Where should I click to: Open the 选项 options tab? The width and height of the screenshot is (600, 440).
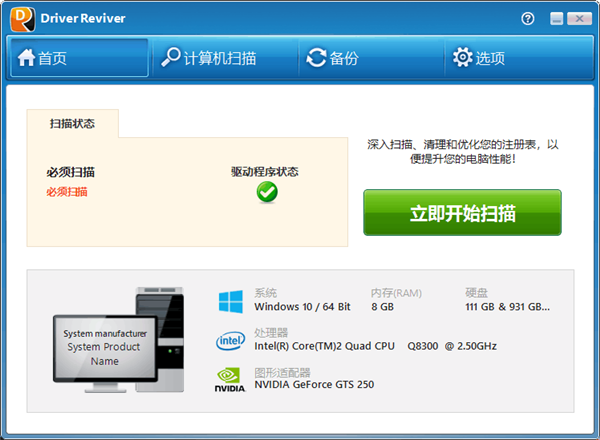click(518, 58)
